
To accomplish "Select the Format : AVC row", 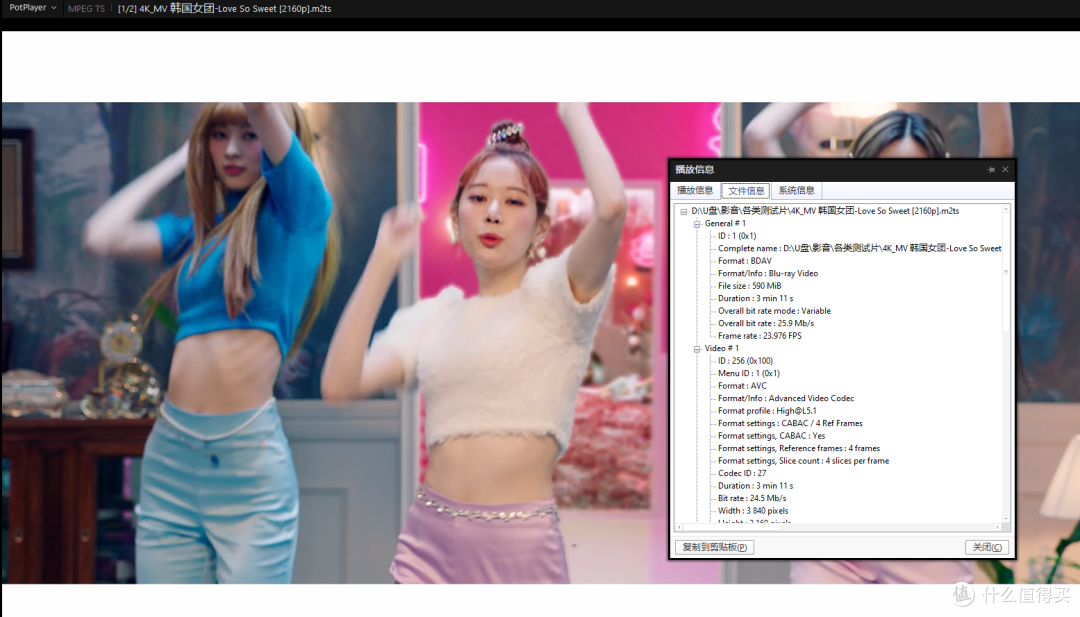I will (742, 386).
